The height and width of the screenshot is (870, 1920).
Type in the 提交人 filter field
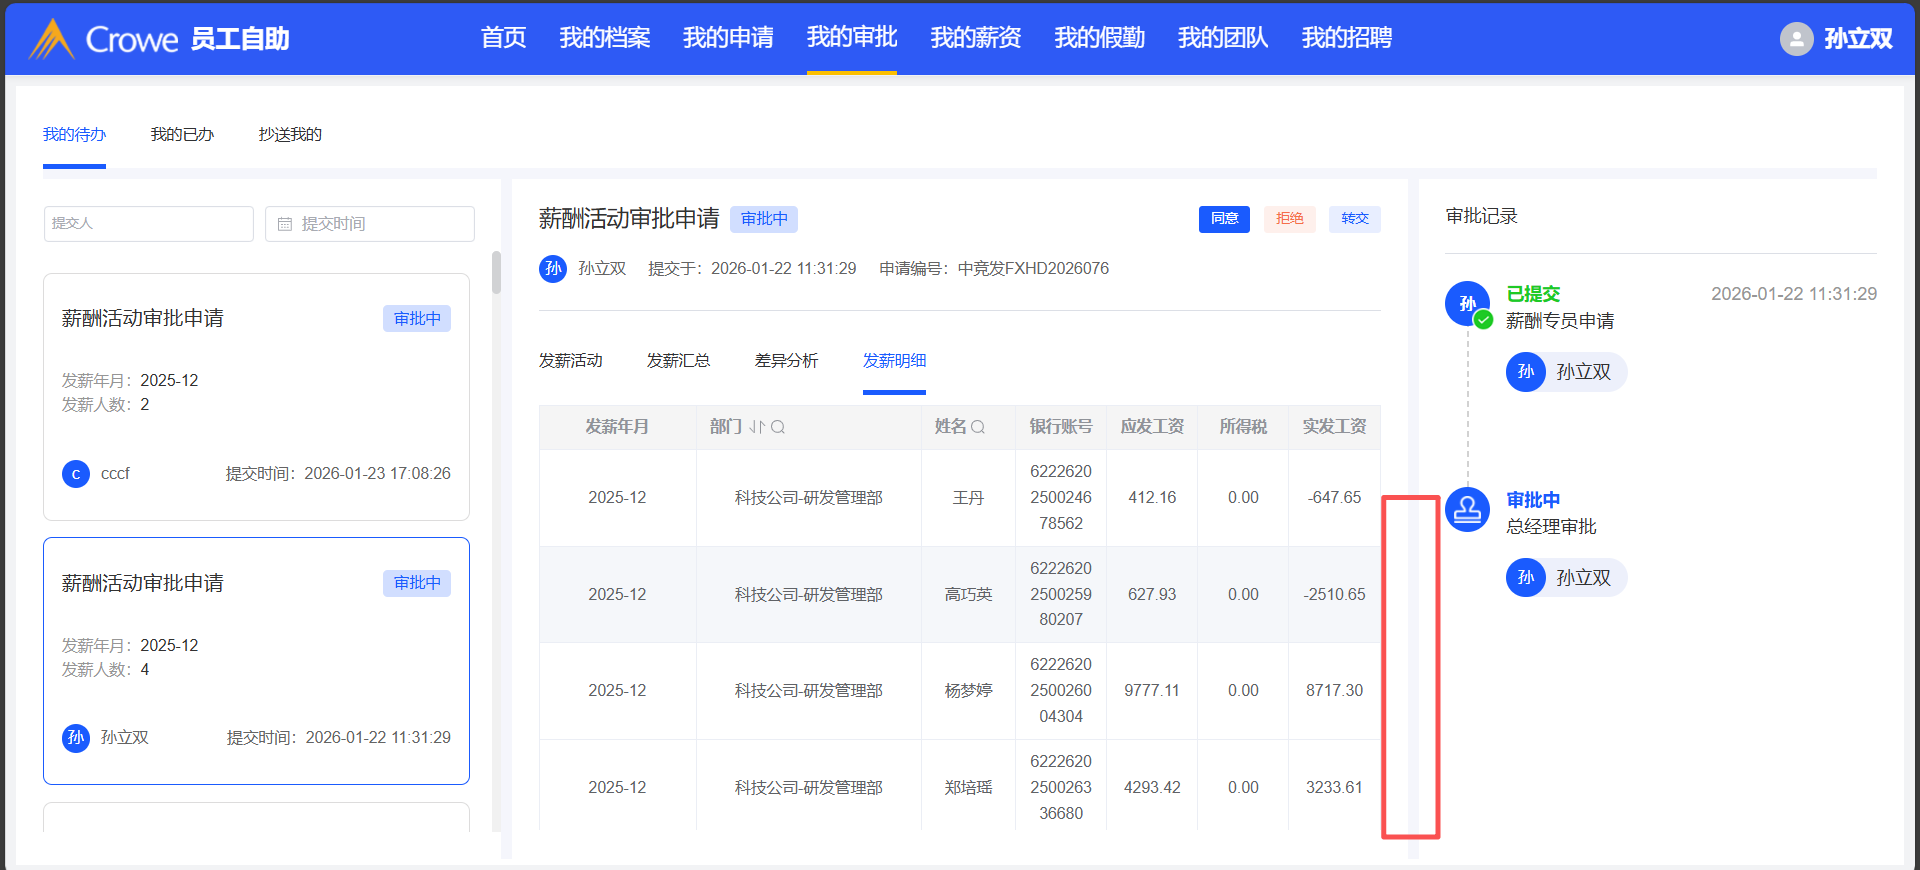click(148, 224)
